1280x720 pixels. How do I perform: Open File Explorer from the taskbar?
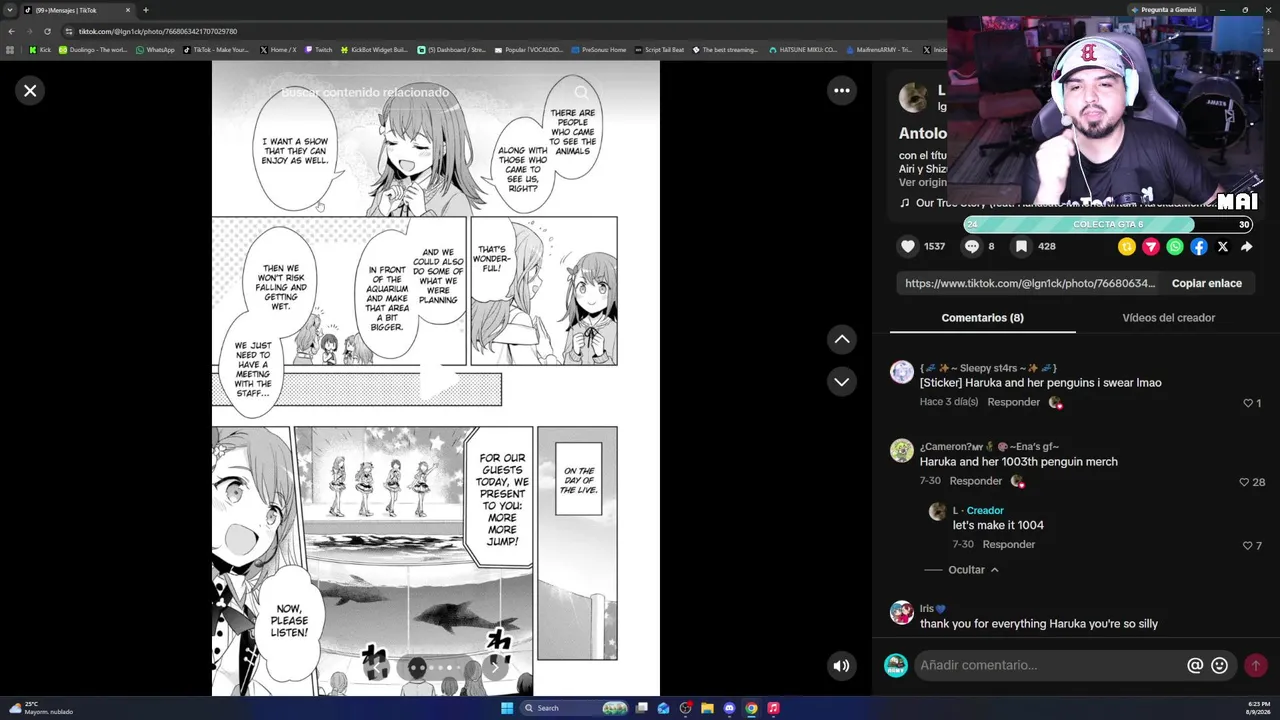(707, 708)
